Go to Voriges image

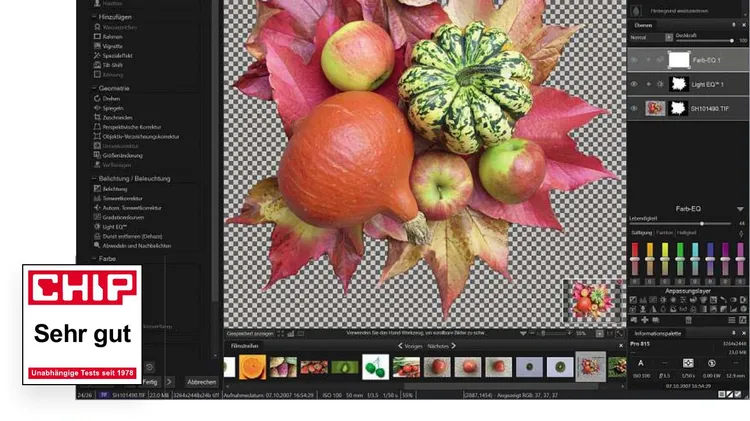point(410,346)
